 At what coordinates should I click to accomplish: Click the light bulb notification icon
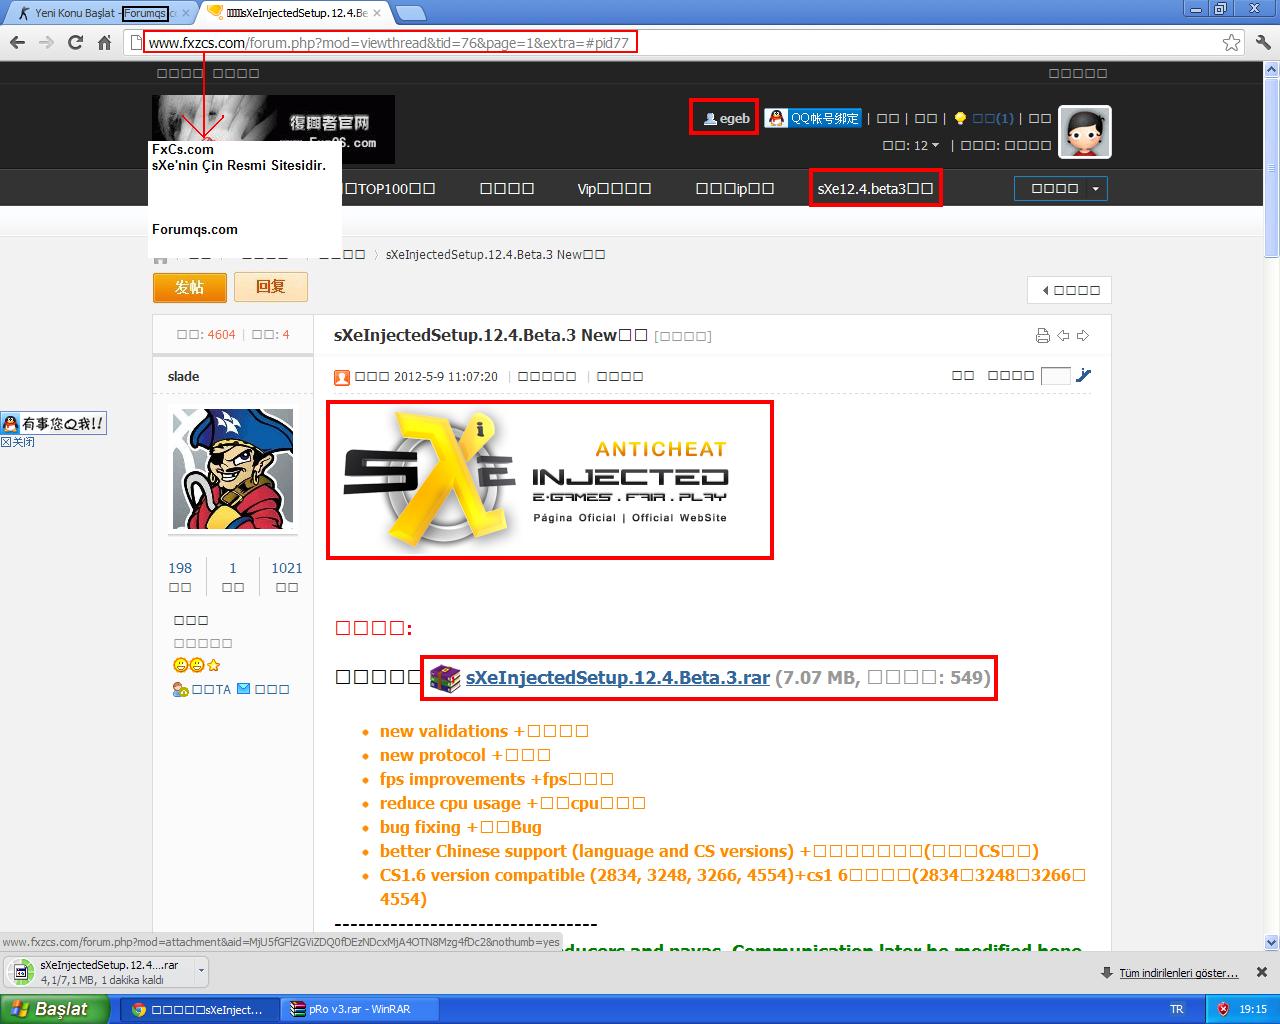(960, 118)
